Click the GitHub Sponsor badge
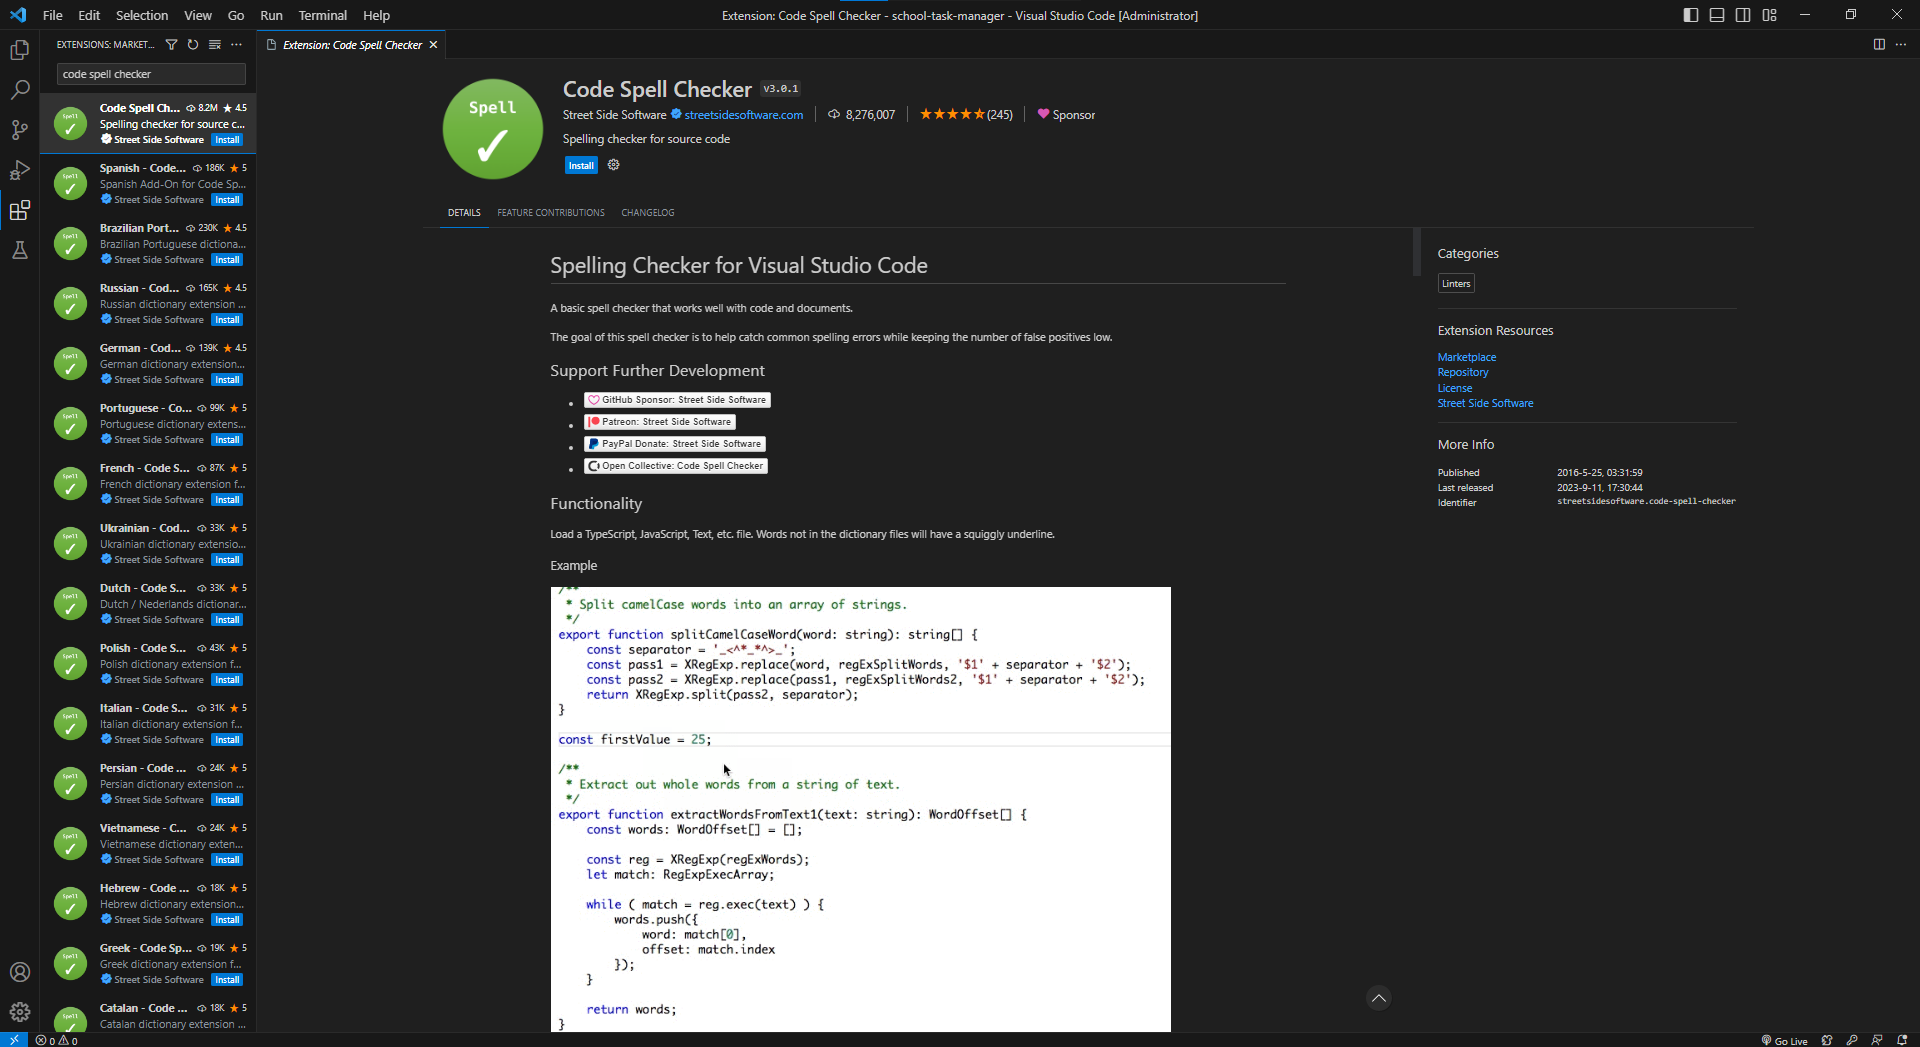 (678, 400)
